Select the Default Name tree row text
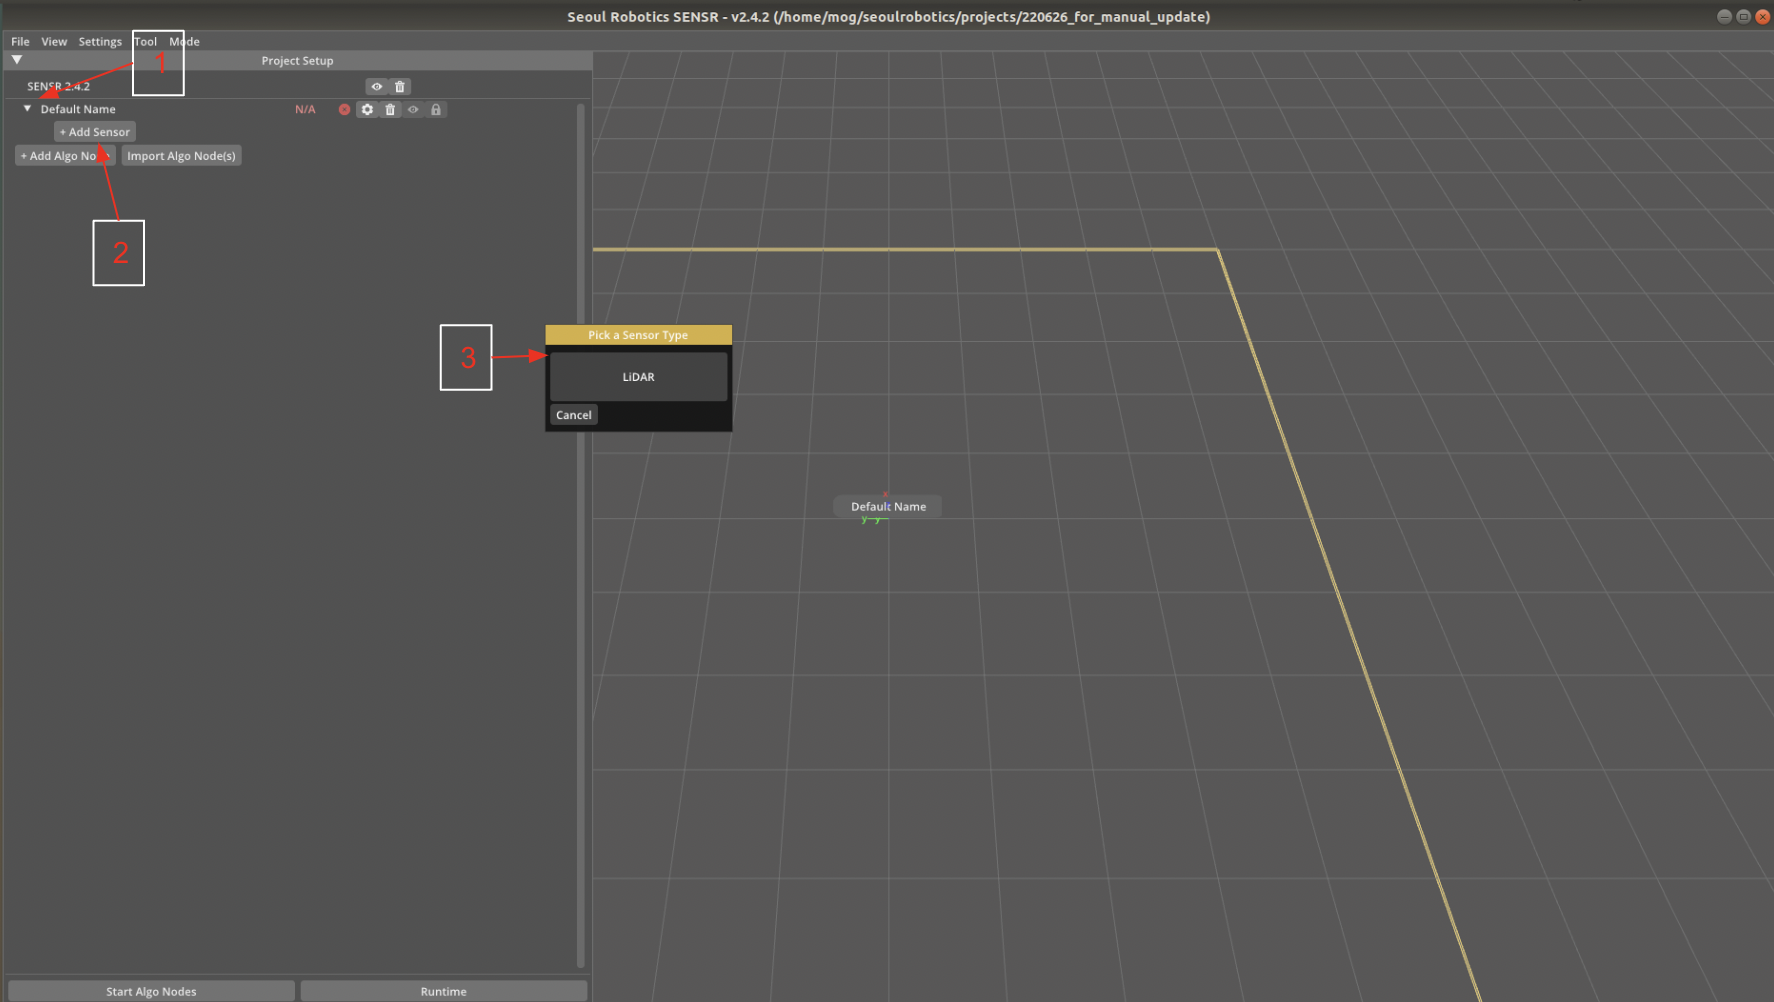The height and width of the screenshot is (1002, 1774). point(78,109)
